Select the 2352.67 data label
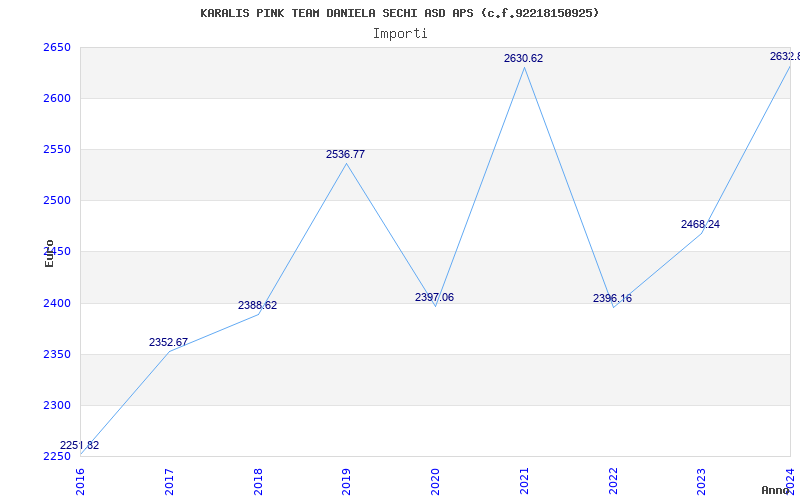800x500 pixels. pos(168,342)
